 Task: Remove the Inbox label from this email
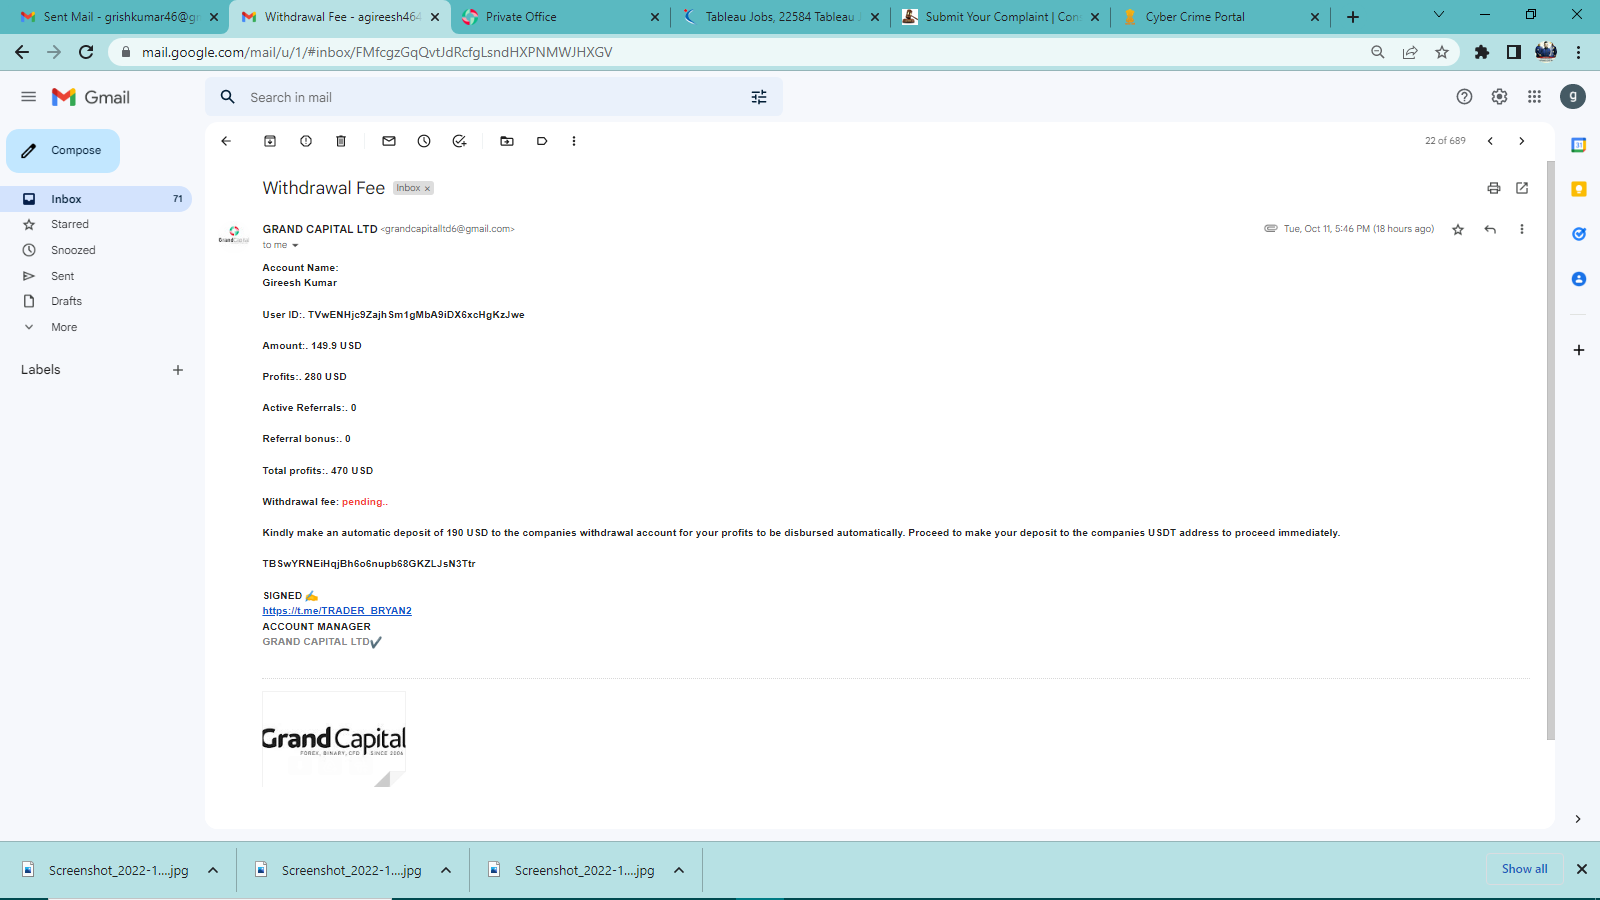[427, 189]
